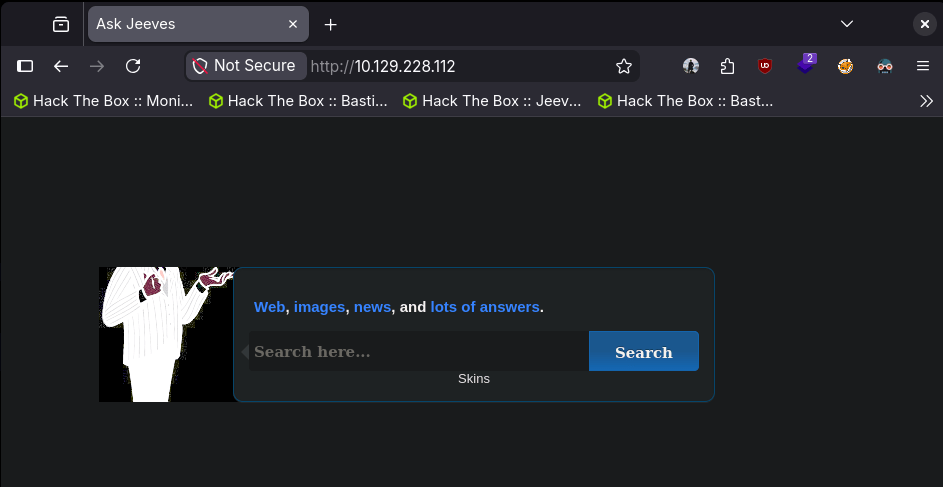
Task: Open Hack The Box :: Jeev... bookmark
Action: click(491, 100)
